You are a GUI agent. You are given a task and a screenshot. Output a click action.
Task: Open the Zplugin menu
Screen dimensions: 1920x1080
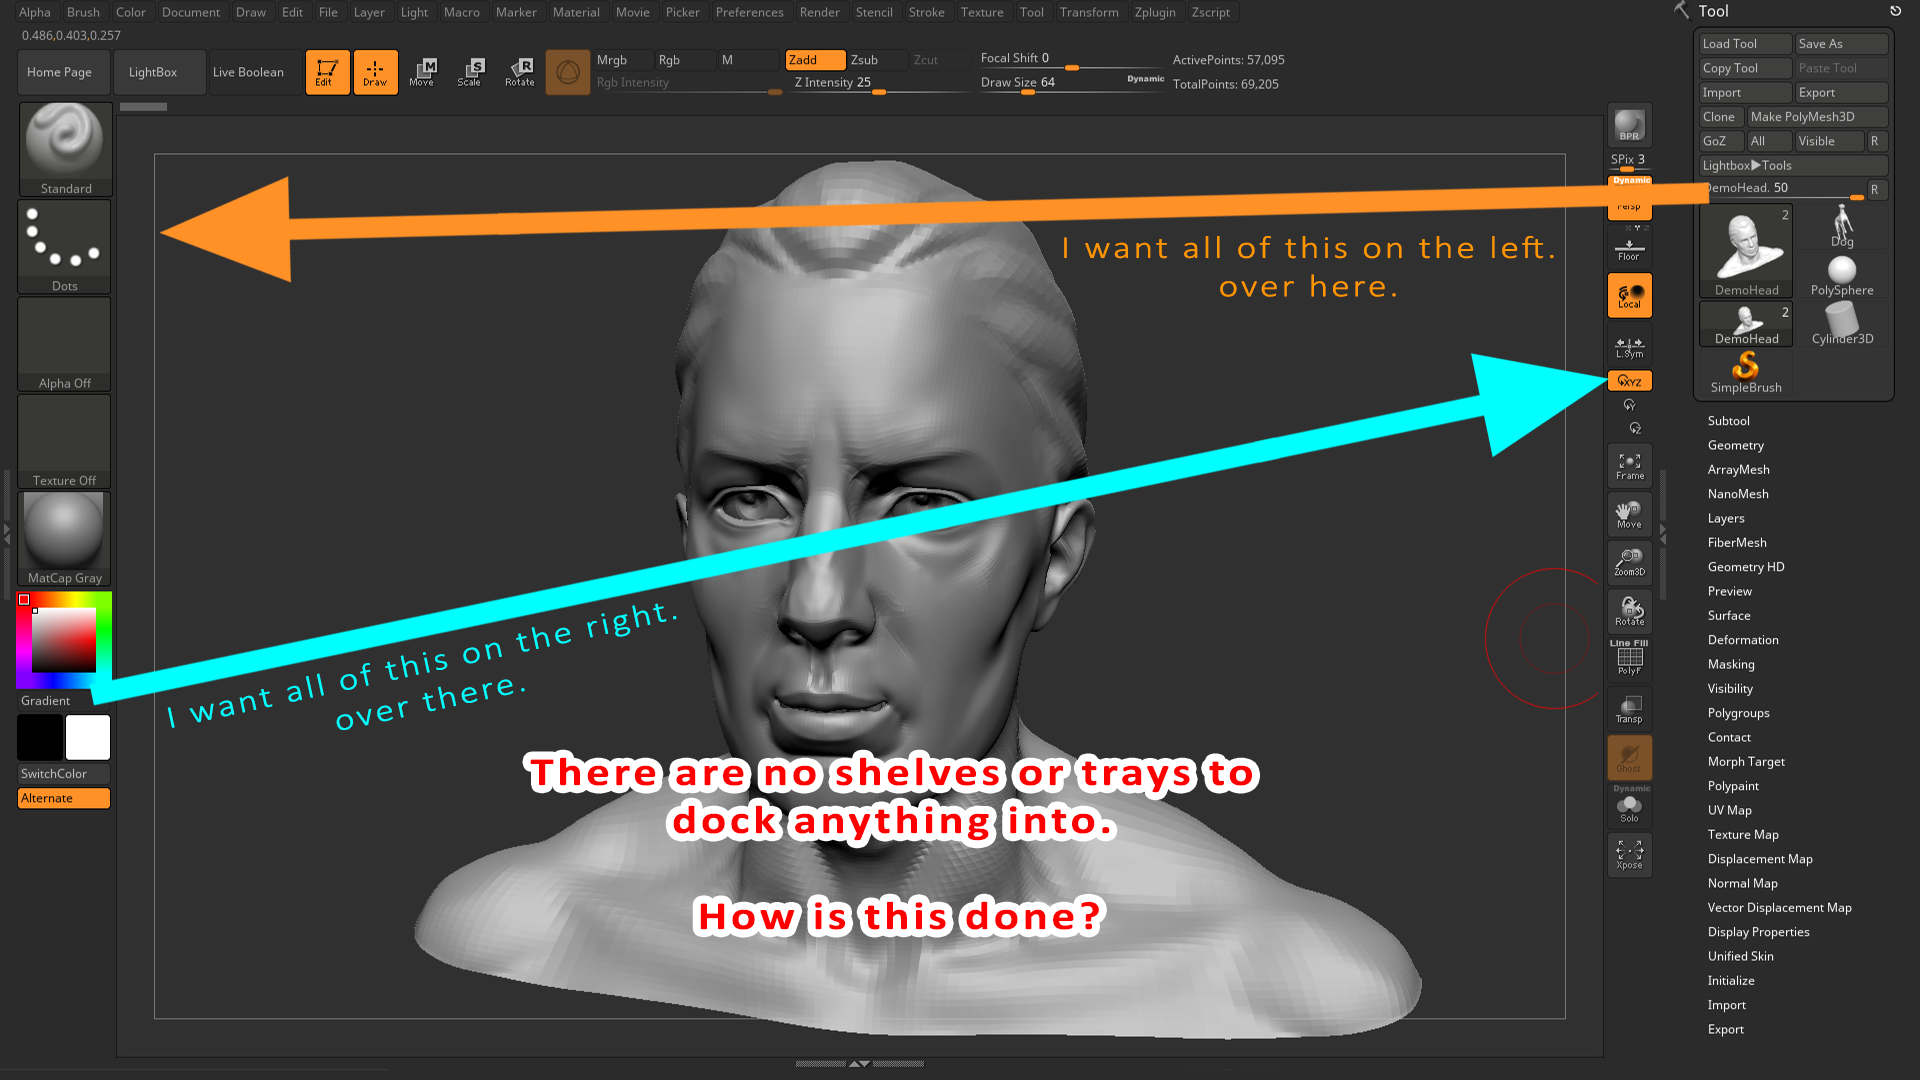1154,12
